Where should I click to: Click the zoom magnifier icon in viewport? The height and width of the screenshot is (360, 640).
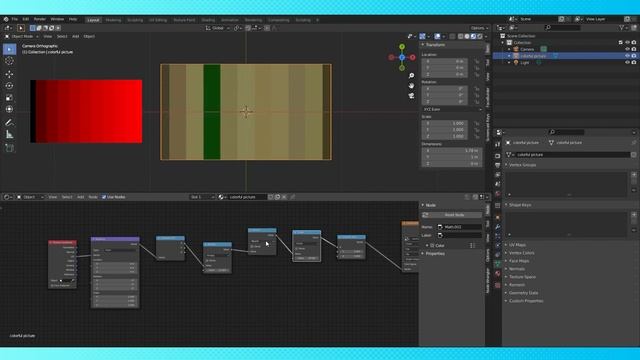click(411, 76)
